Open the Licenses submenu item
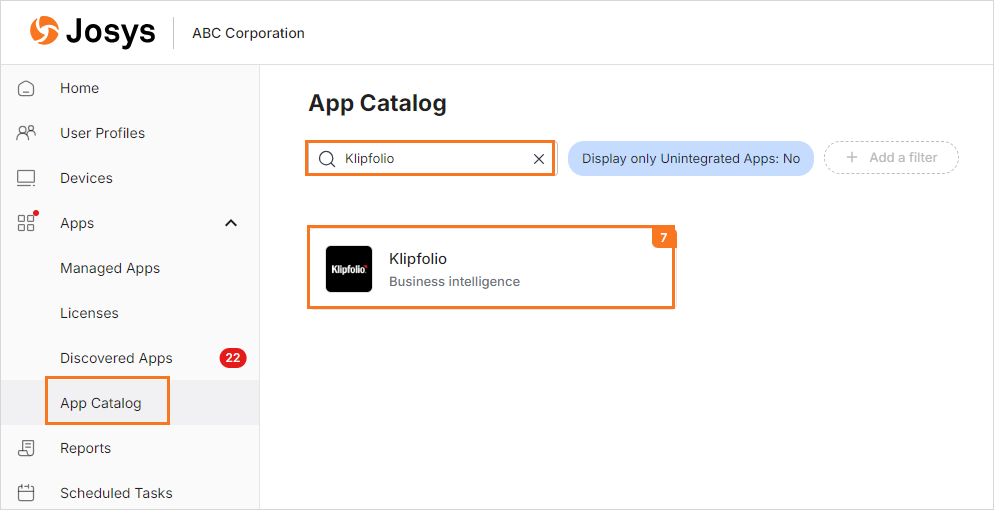Image resolution: width=994 pixels, height=510 pixels. [x=89, y=313]
